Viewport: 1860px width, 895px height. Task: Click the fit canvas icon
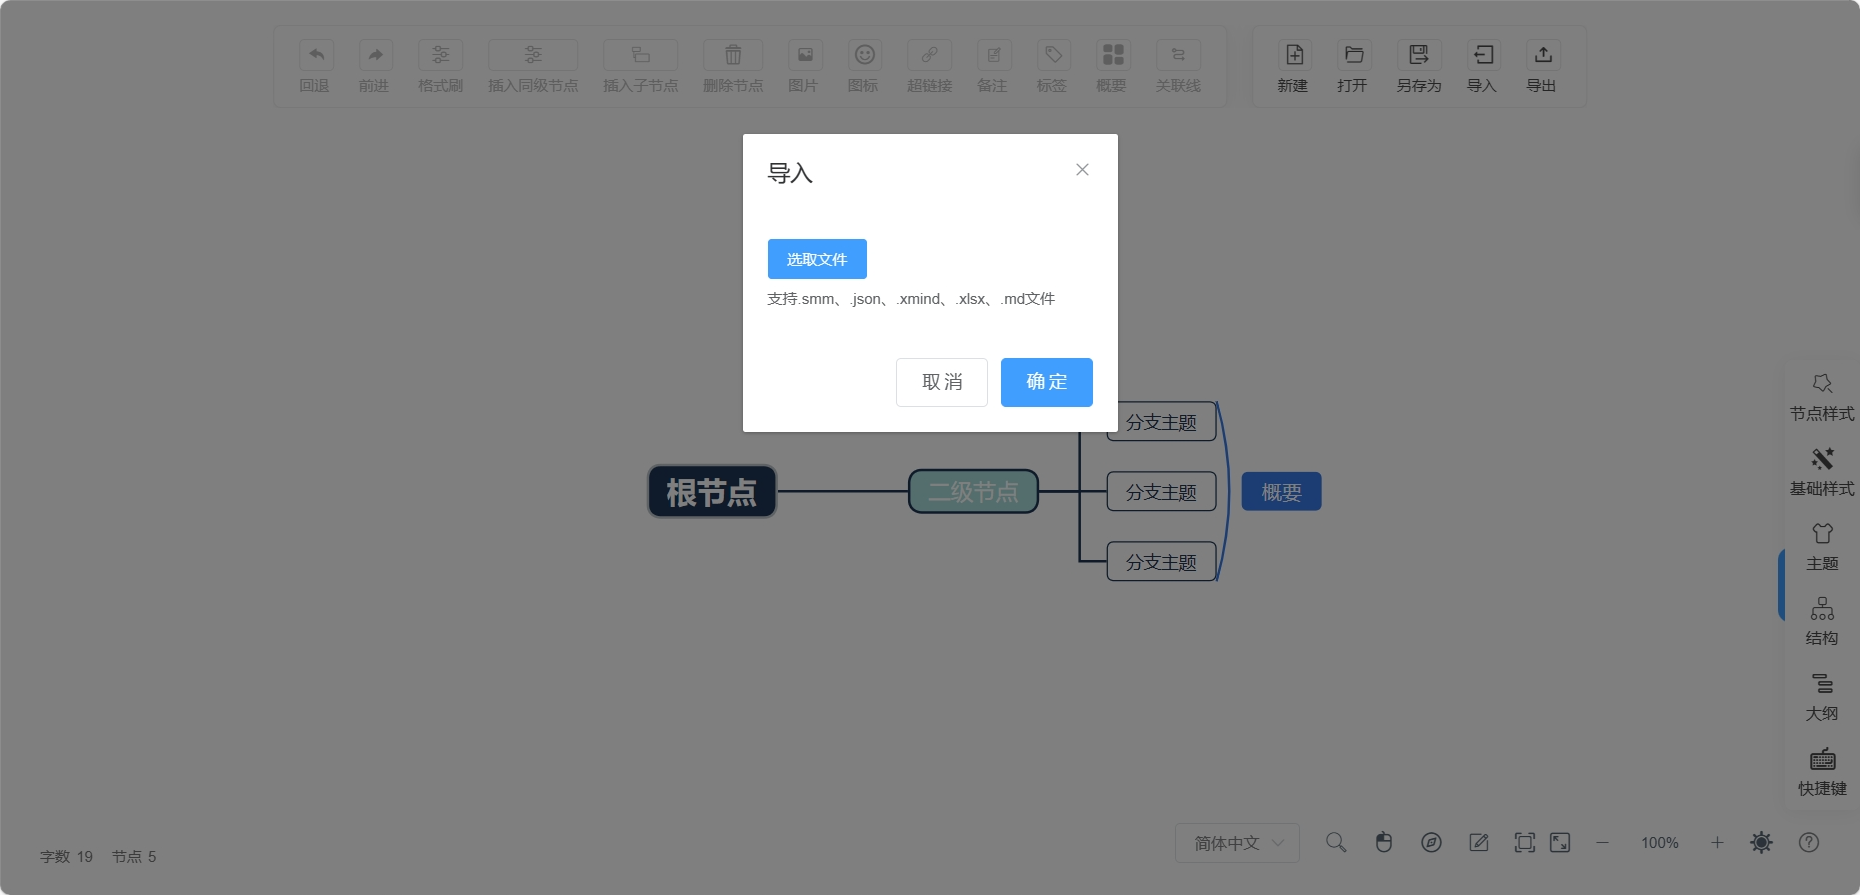click(x=1524, y=842)
